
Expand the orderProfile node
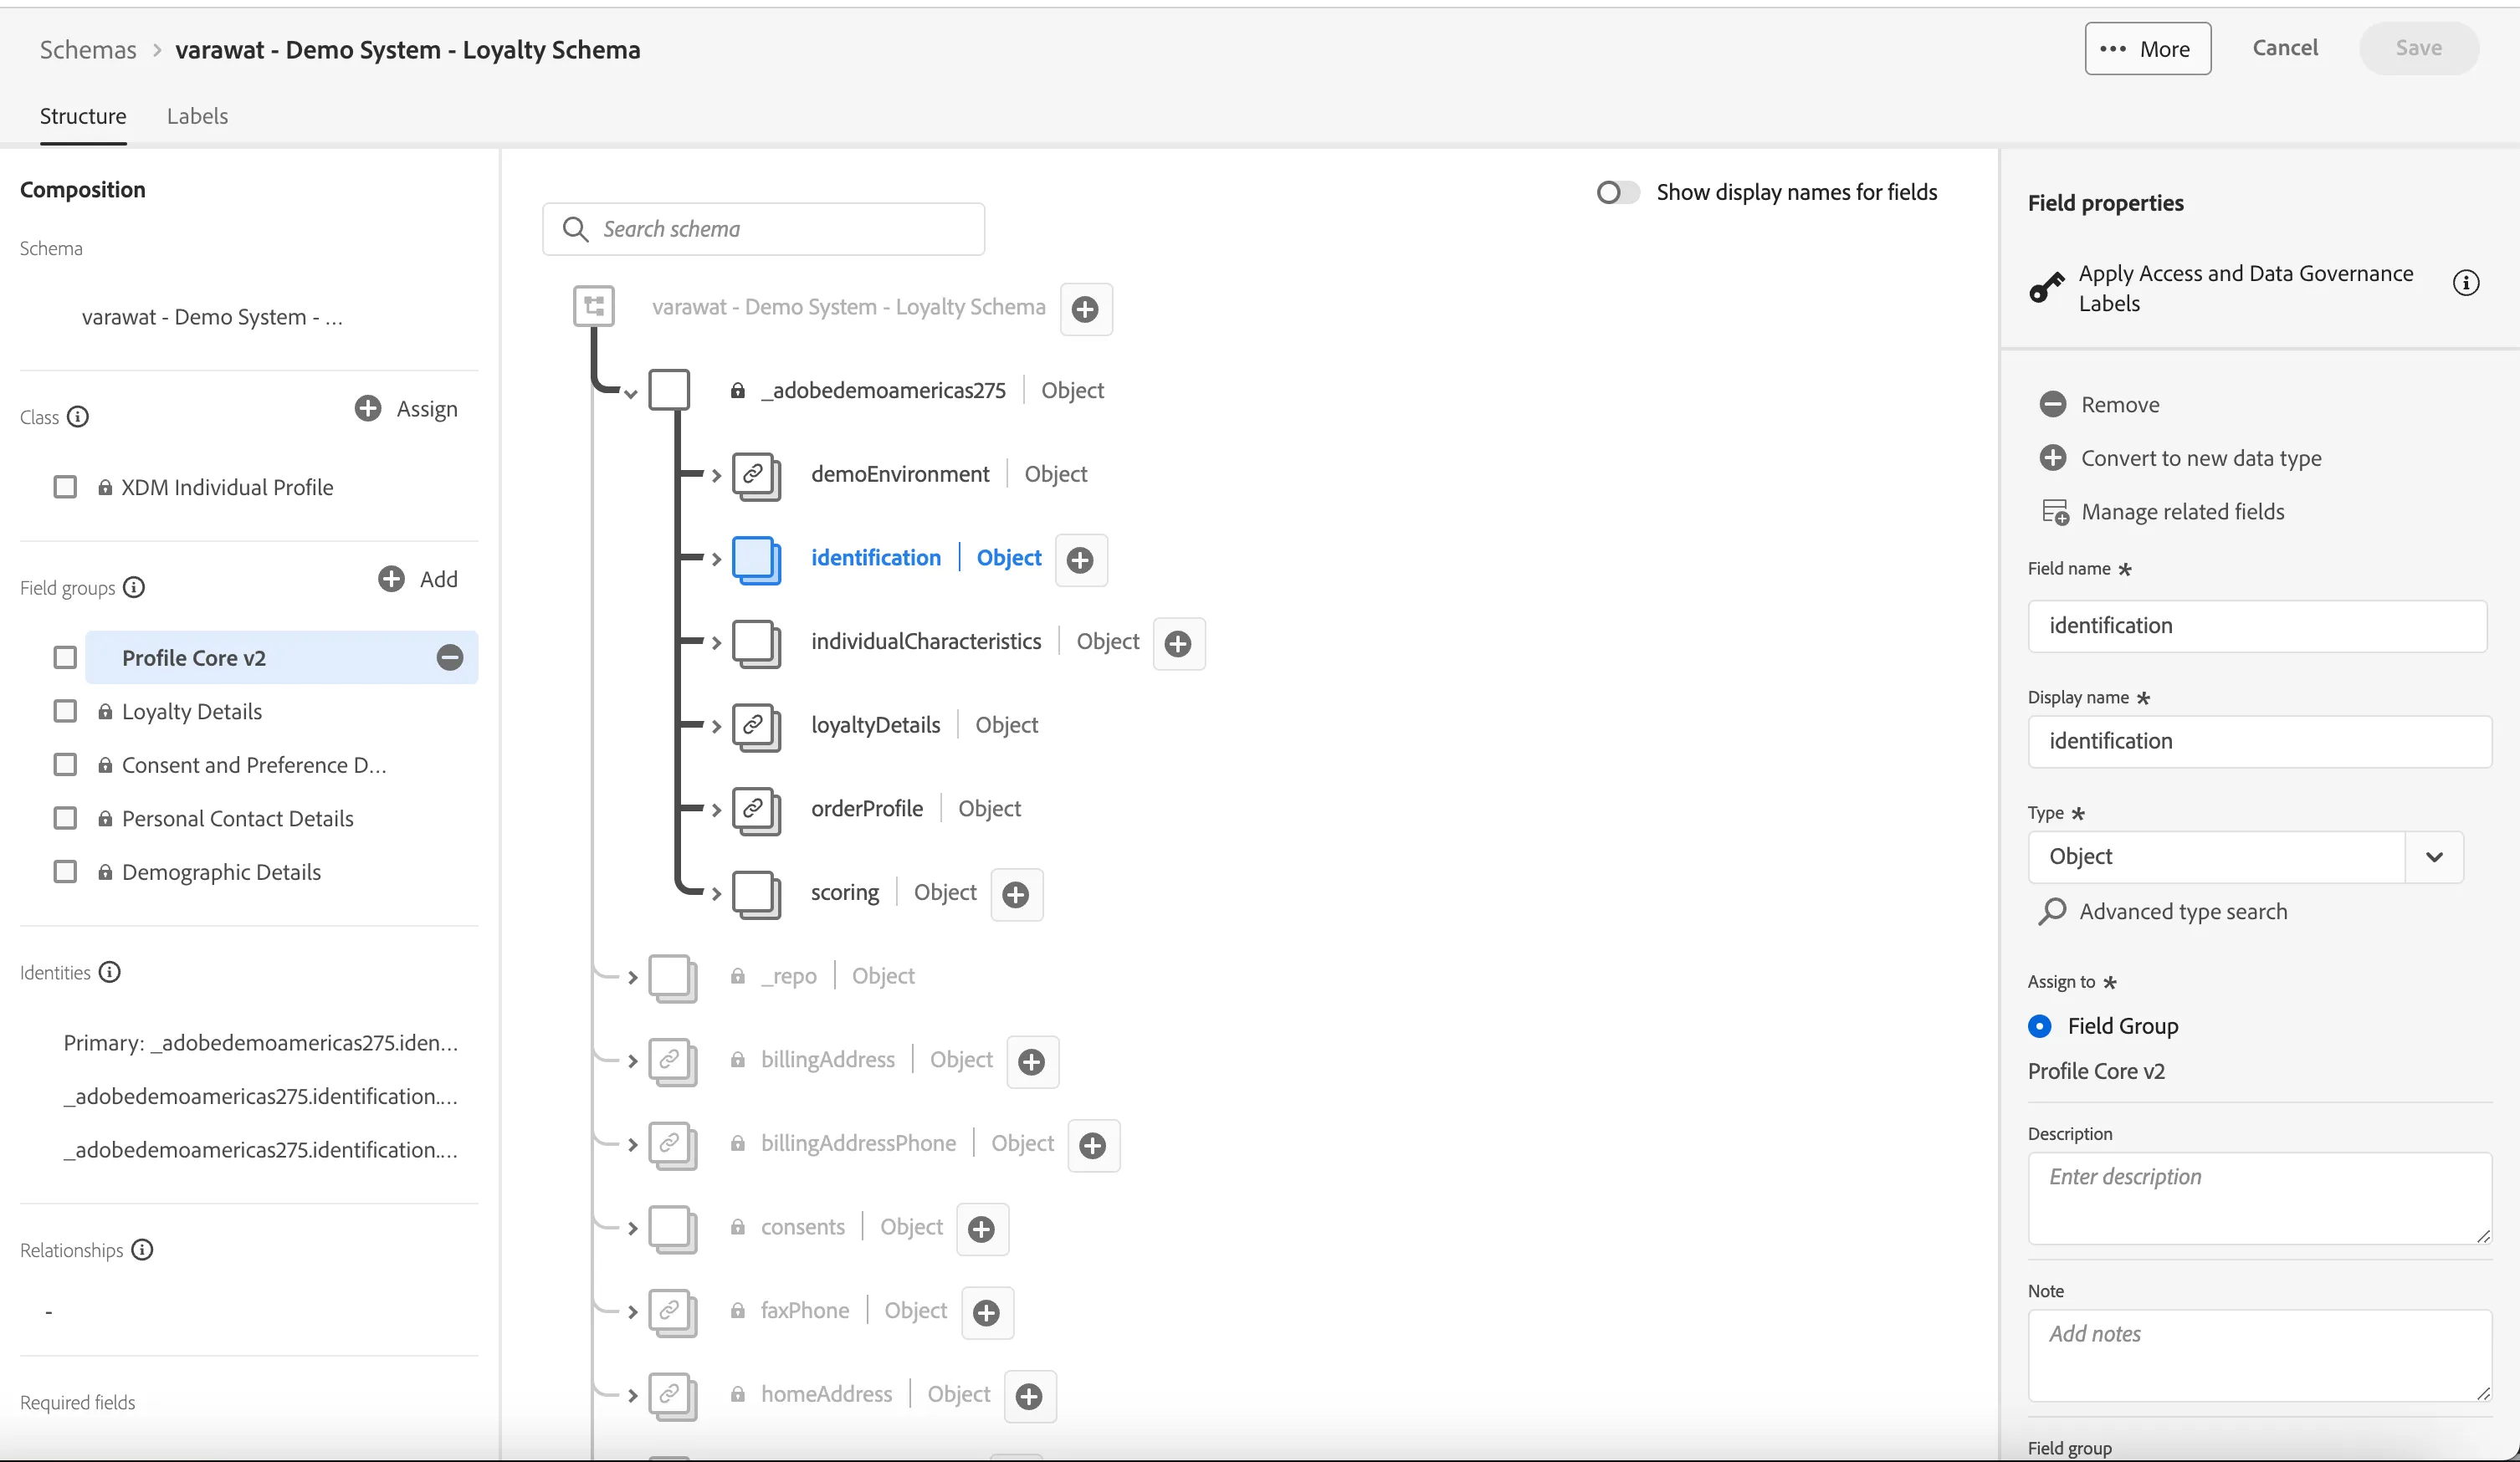coord(716,810)
